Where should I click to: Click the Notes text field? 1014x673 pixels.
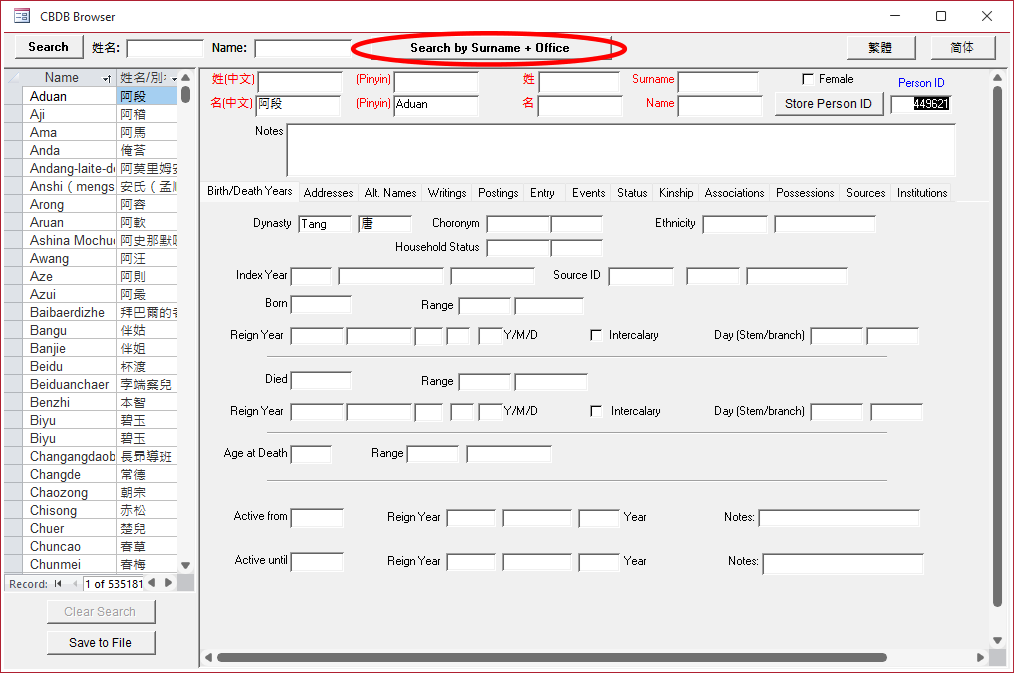point(620,150)
